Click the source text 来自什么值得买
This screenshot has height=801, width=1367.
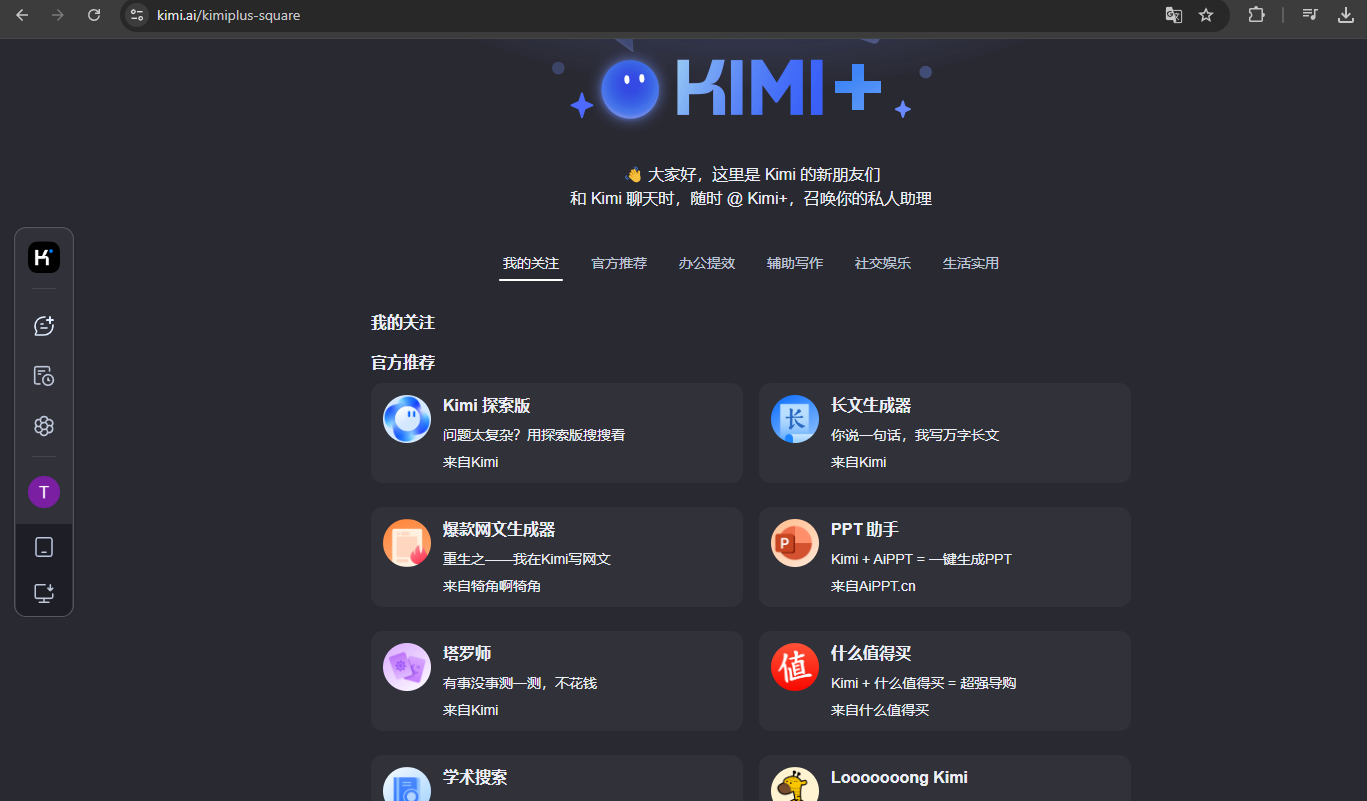pos(880,710)
